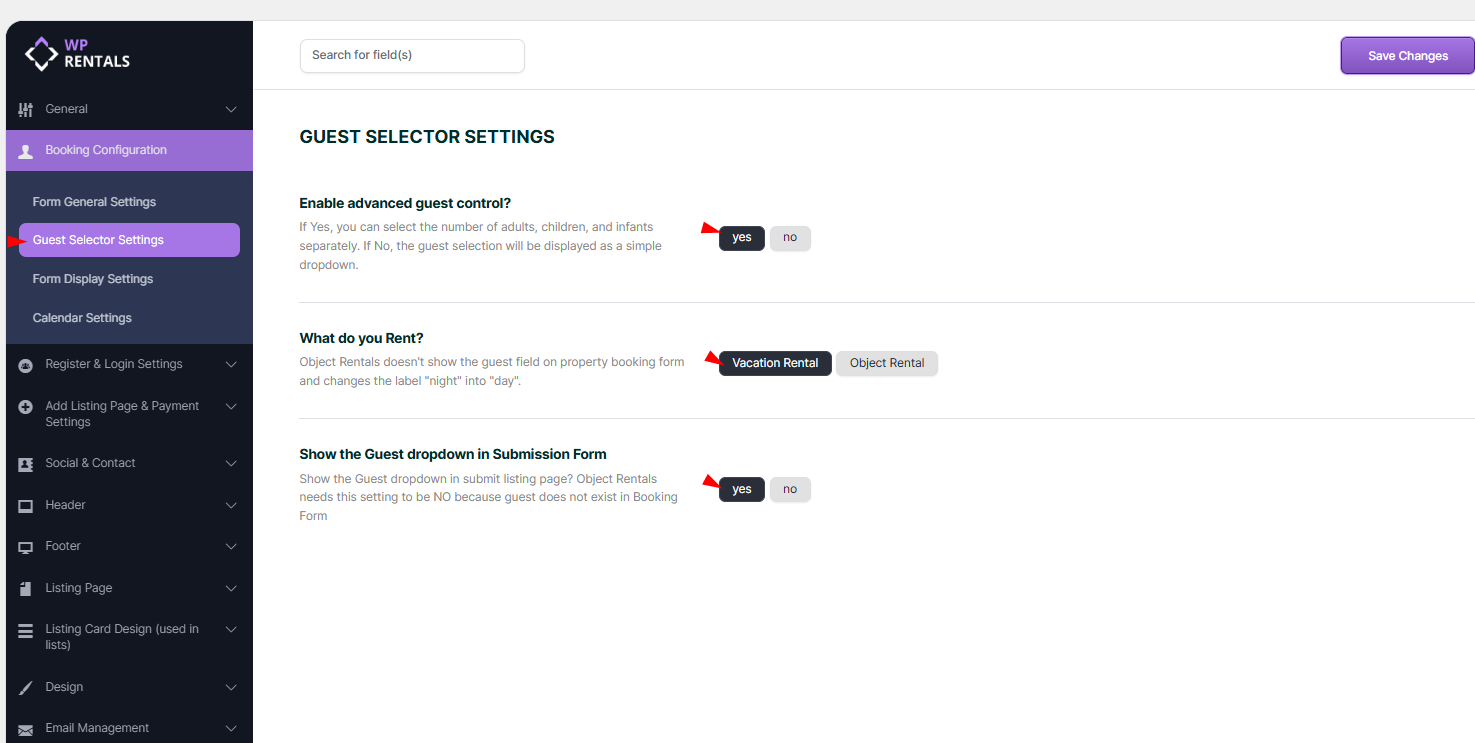This screenshot has height=743, width=1475.
Task: Click the Social & Contact icon
Action: (26, 464)
